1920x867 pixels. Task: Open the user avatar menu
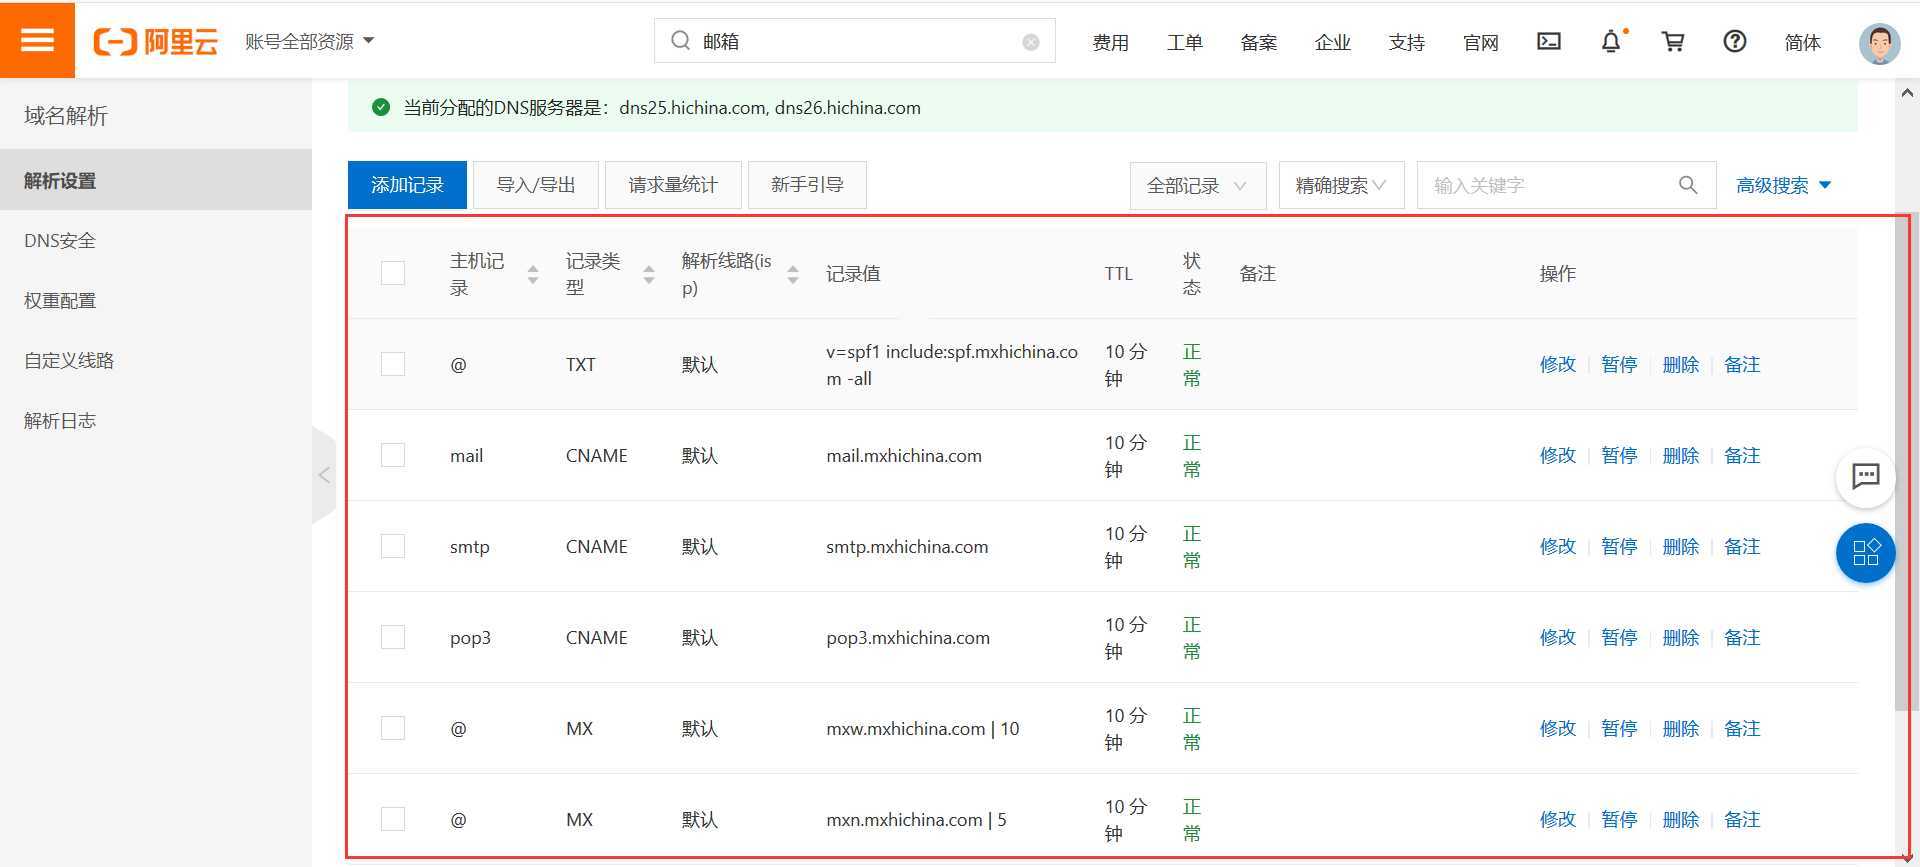click(1880, 43)
